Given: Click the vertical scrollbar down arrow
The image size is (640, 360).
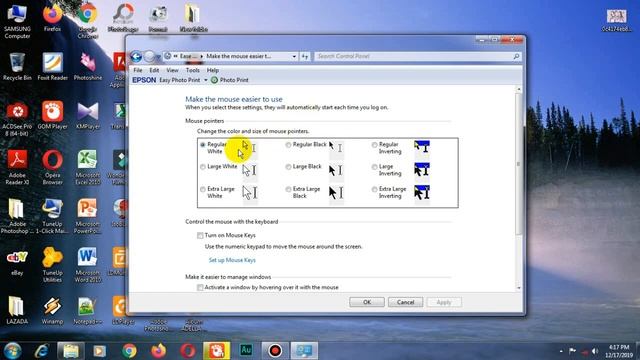Looking at the screenshot, I should click(x=519, y=288).
